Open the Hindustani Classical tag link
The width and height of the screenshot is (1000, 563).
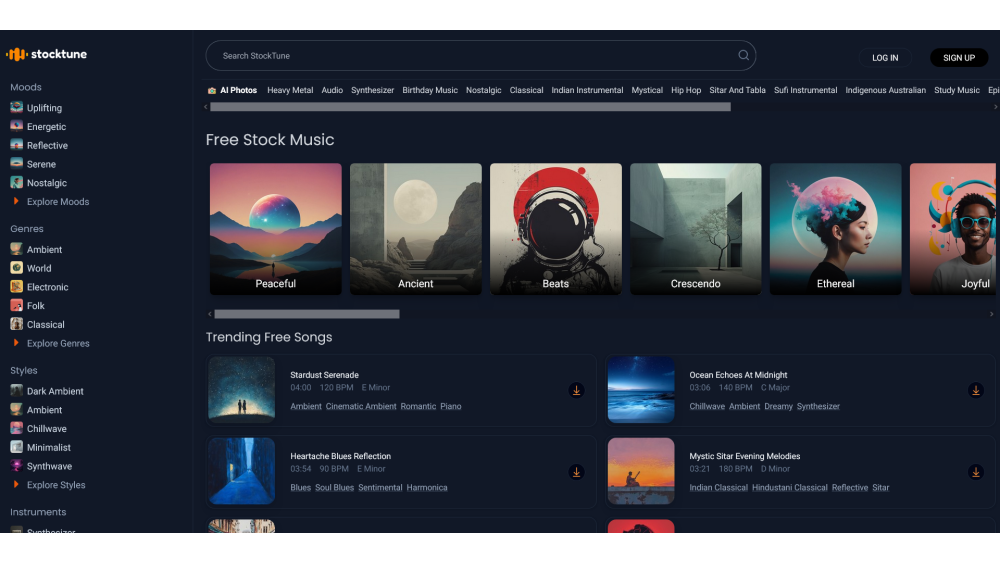click(x=790, y=488)
